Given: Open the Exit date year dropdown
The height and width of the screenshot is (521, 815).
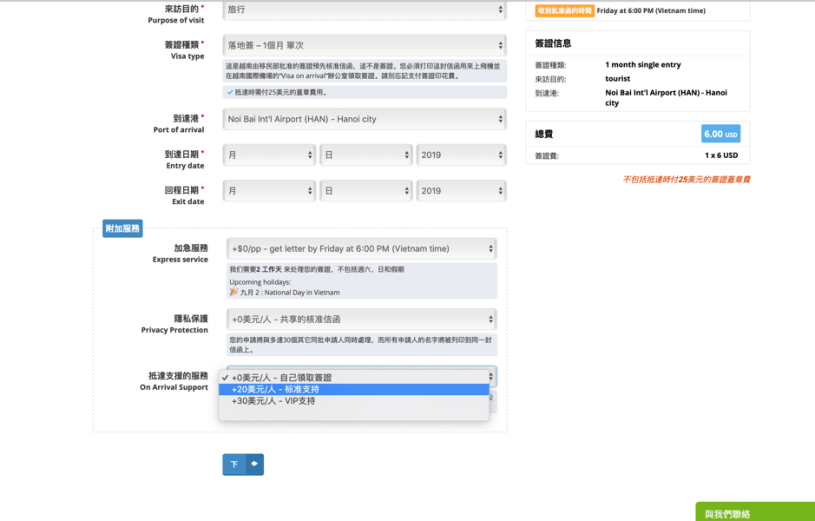Looking at the screenshot, I should pyautogui.click(x=461, y=190).
